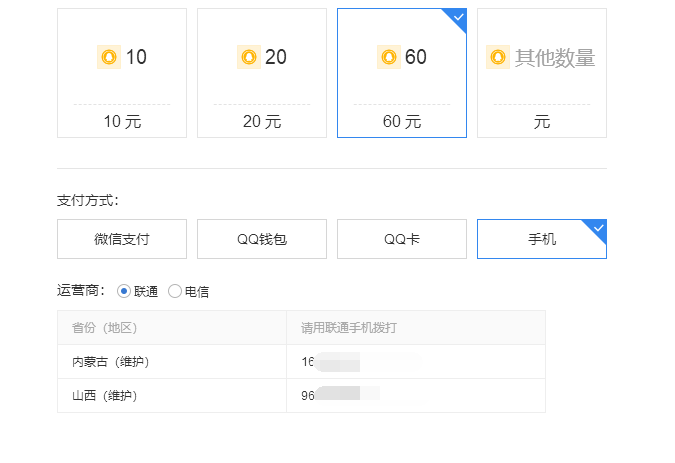
Task: Pick the 60 元 recharge card
Action: coord(402,73)
